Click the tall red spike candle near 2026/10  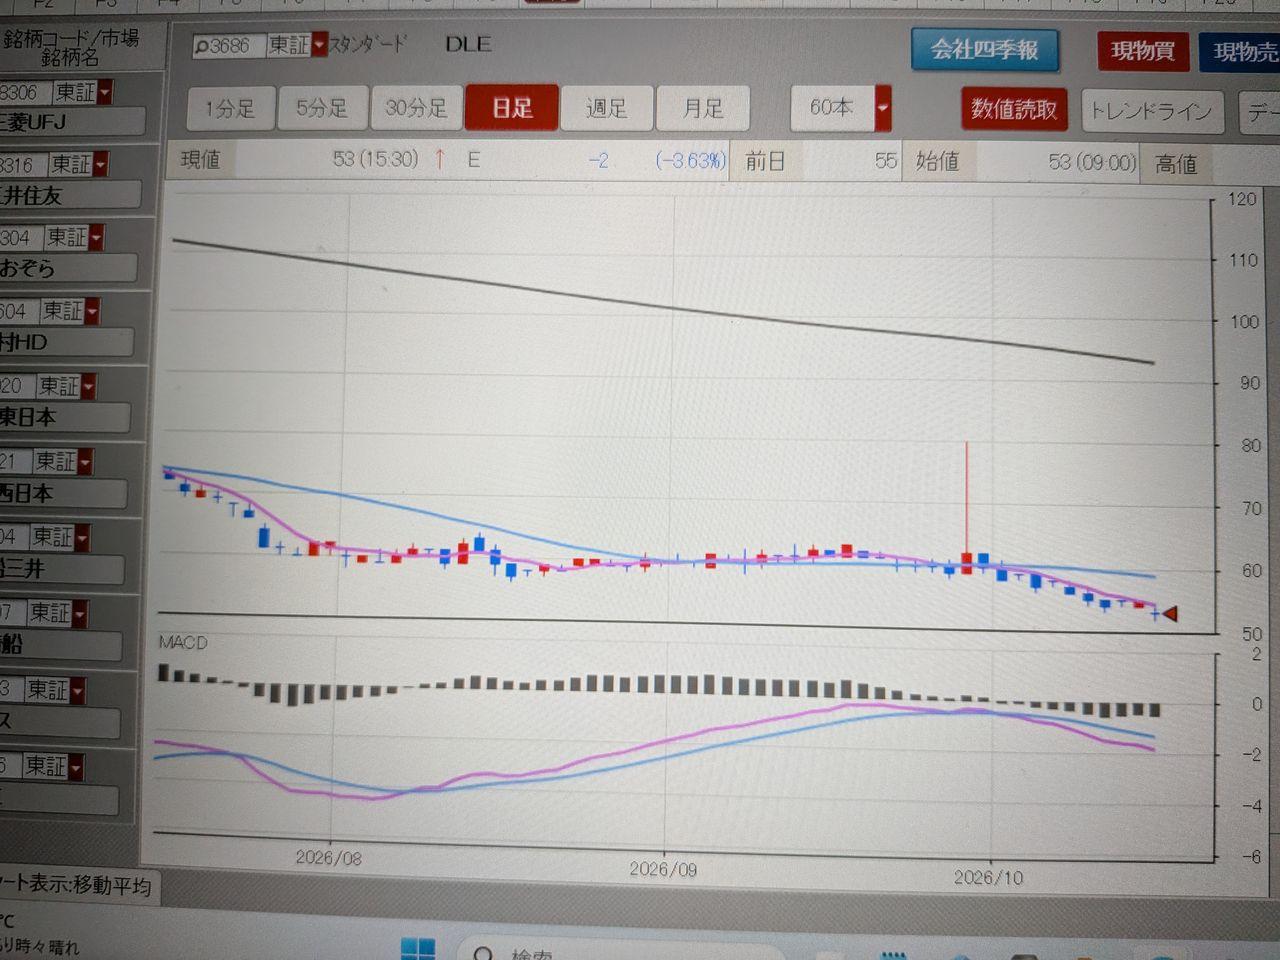pyautogui.click(x=966, y=506)
